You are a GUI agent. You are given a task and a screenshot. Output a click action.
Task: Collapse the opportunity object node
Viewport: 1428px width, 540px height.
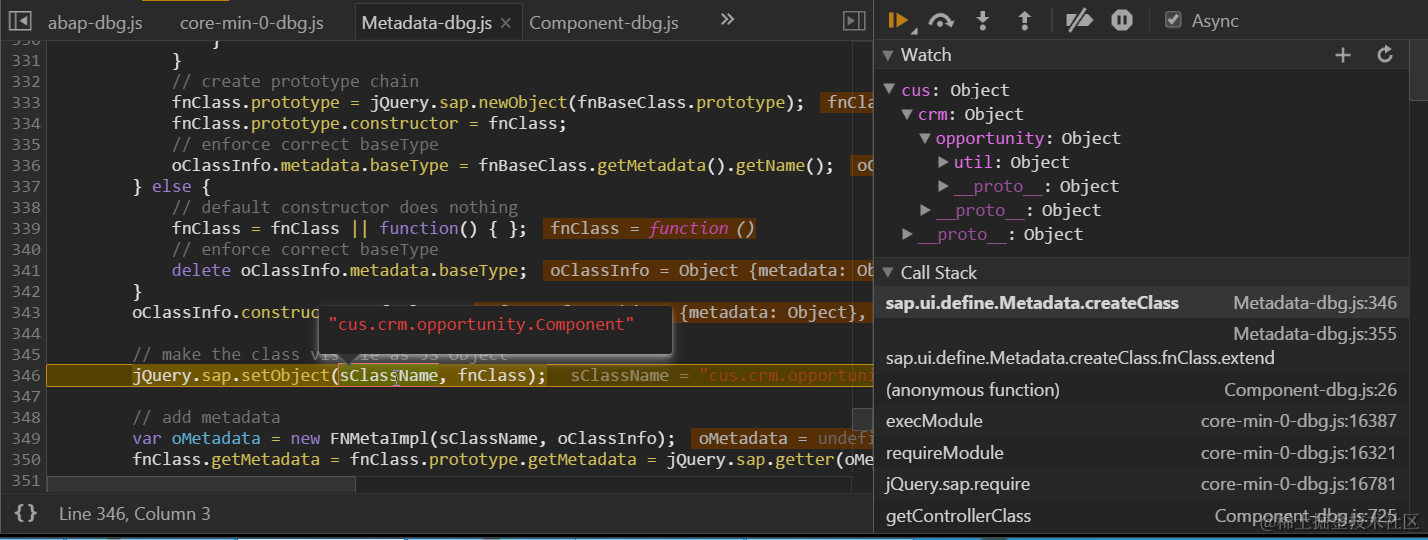(x=925, y=138)
